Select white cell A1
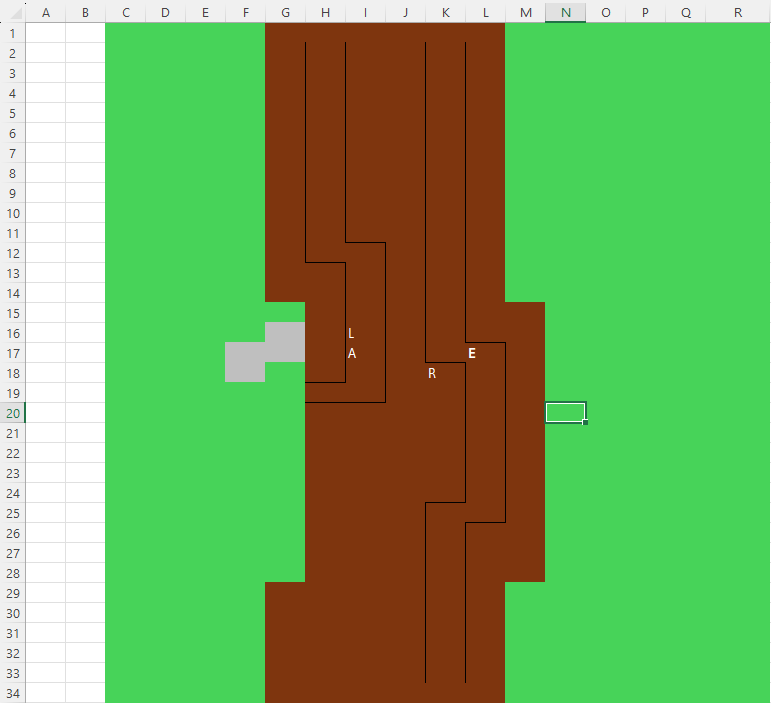The image size is (771, 703). [x=45, y=33]
